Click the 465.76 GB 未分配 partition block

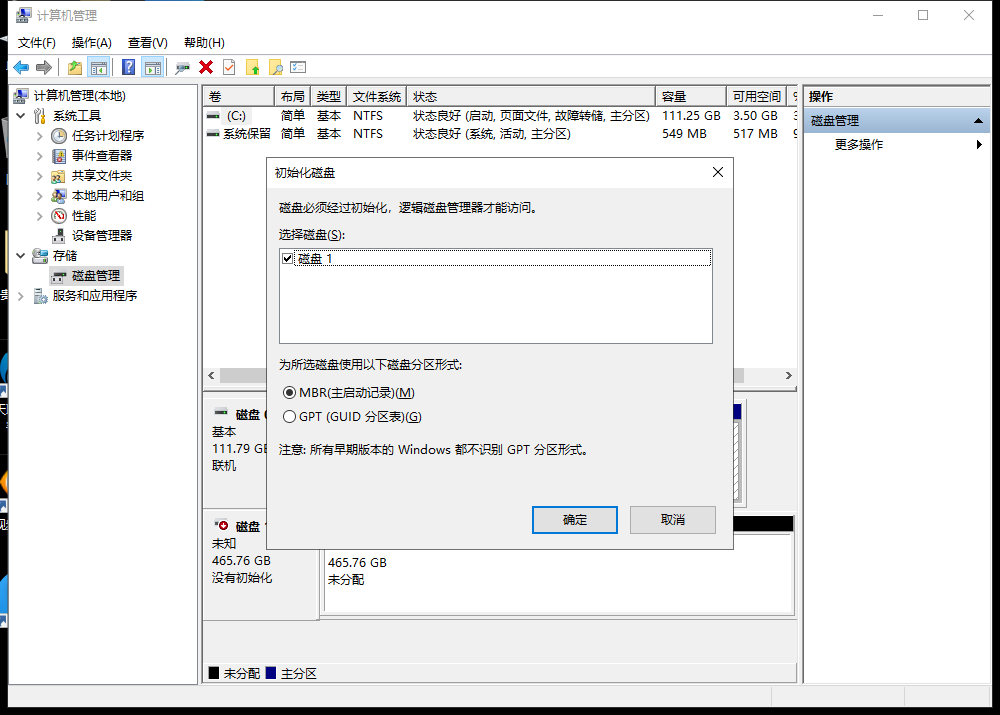(x=559, y=573)
